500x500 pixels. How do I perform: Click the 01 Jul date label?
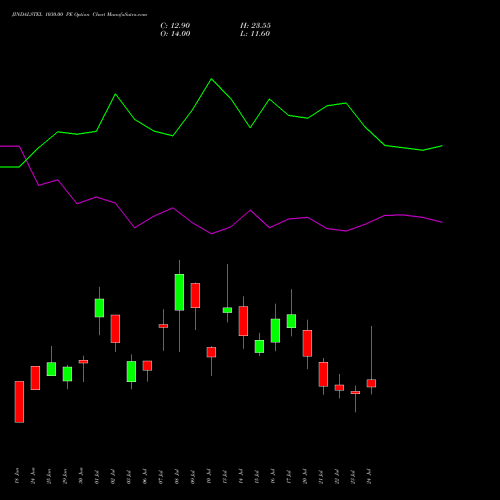pyautogui.click(x=97, y=476)
